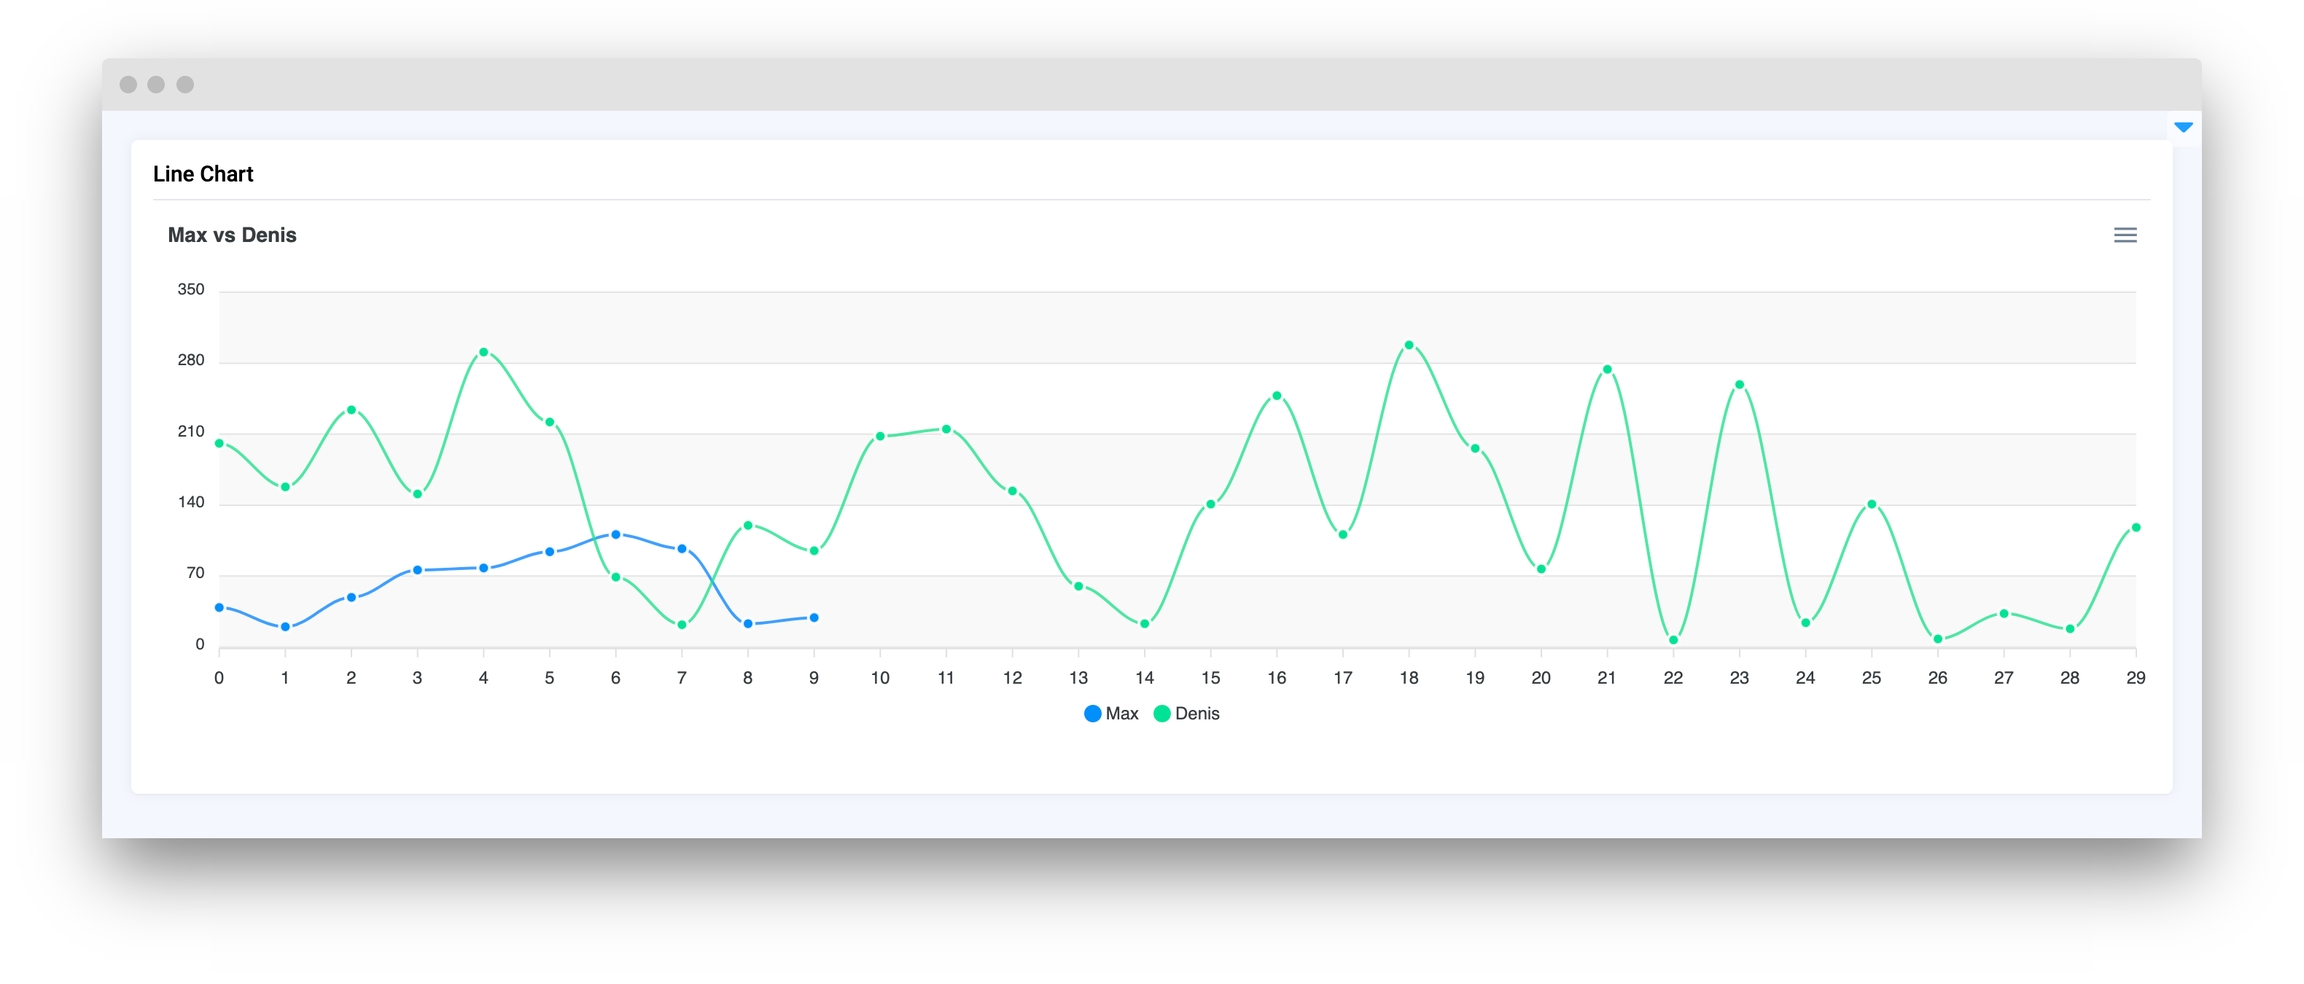Screen dimensions: 2304x984
Task: Click Denis data point at x=23
Action: tap(1740, 384)
